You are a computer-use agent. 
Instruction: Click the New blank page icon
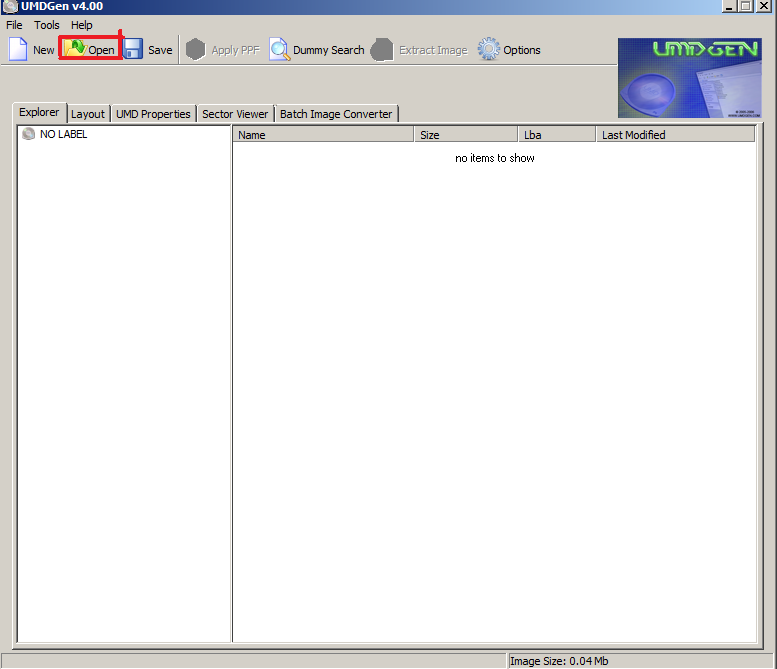click(18, 50)
